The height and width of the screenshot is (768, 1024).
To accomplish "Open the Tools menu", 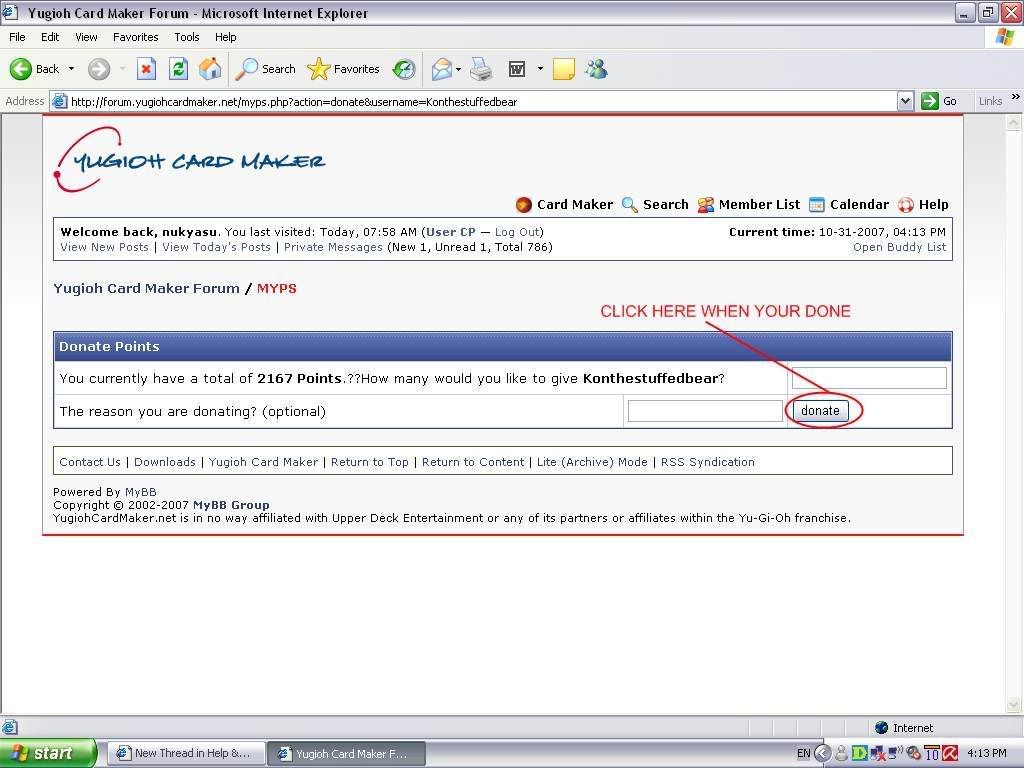I will pos(186,37).
